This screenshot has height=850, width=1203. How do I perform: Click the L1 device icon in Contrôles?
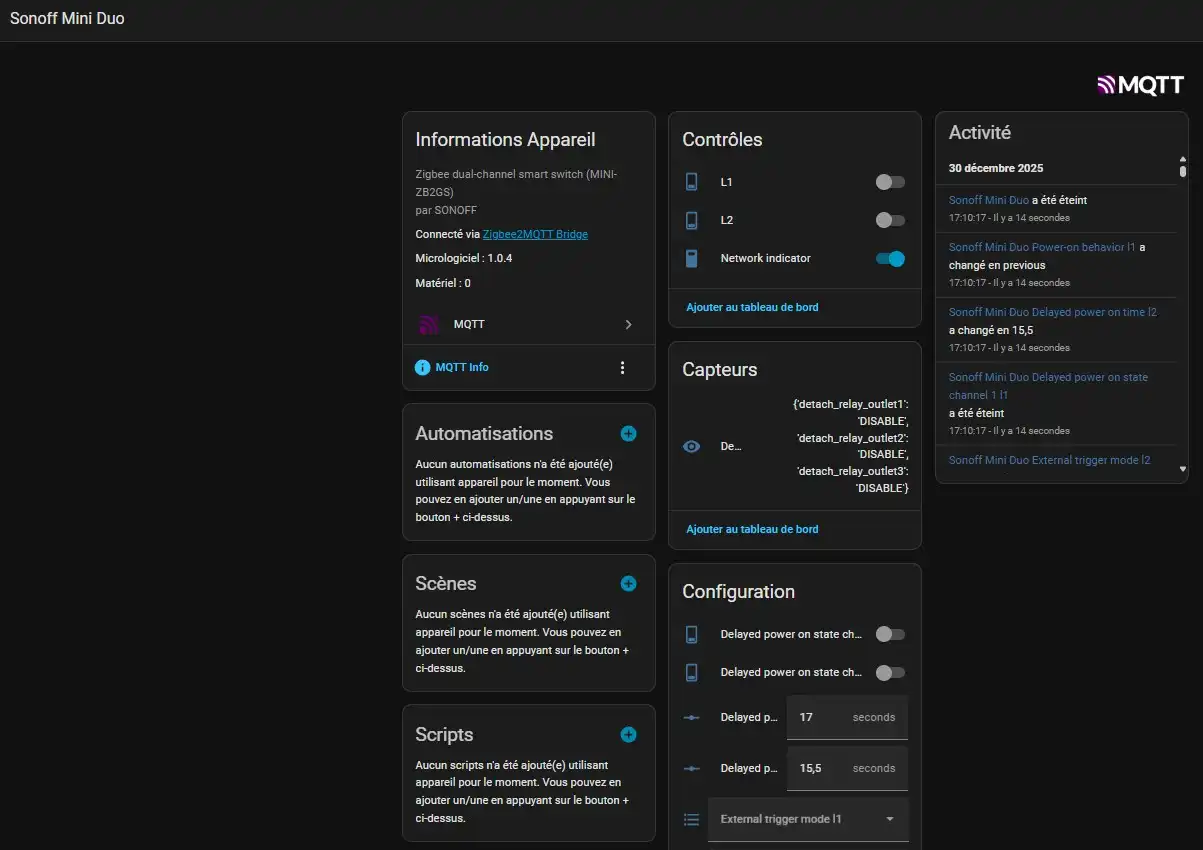coord(691,182)
